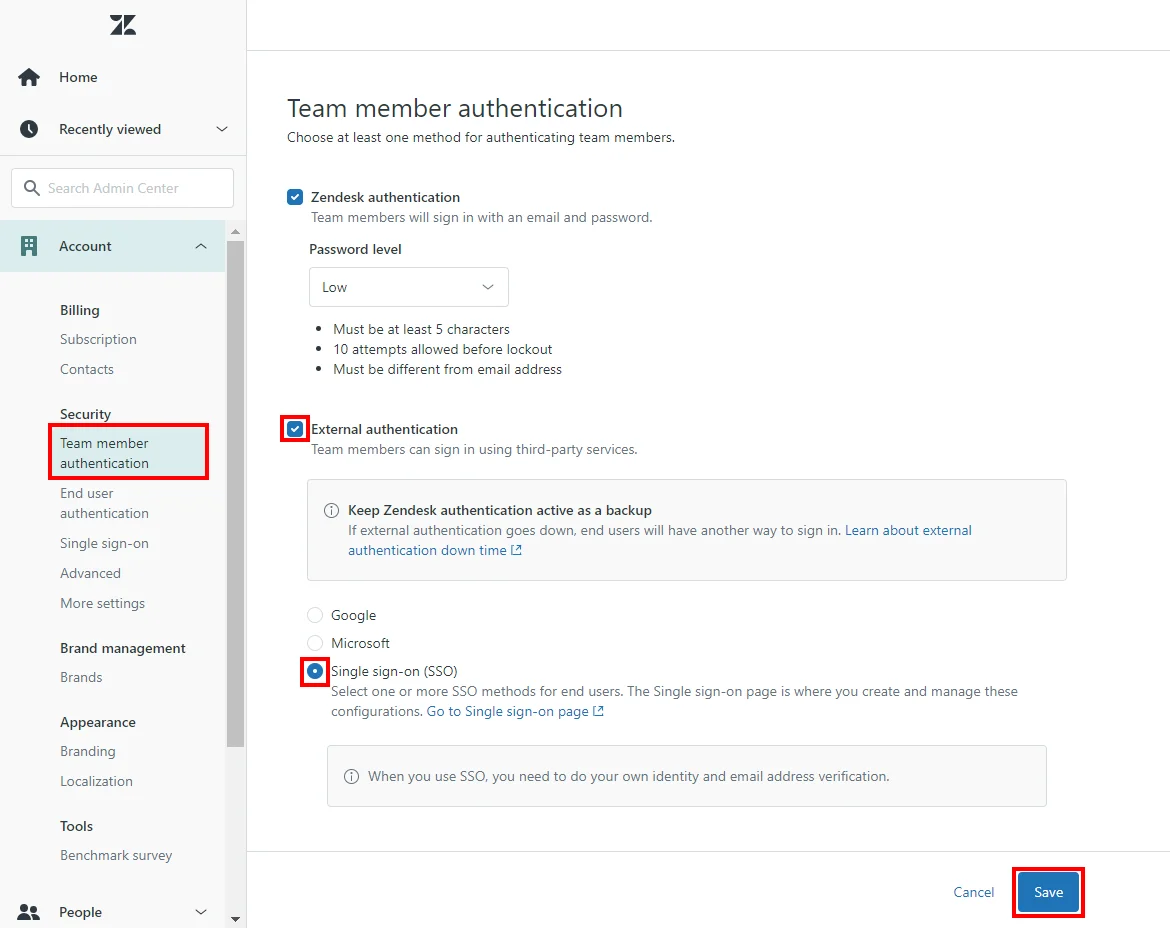This screenshot has height=928, width=1170.
Task: Uncheck the Zendesk authentication checkbox
Action: (295, 197)
